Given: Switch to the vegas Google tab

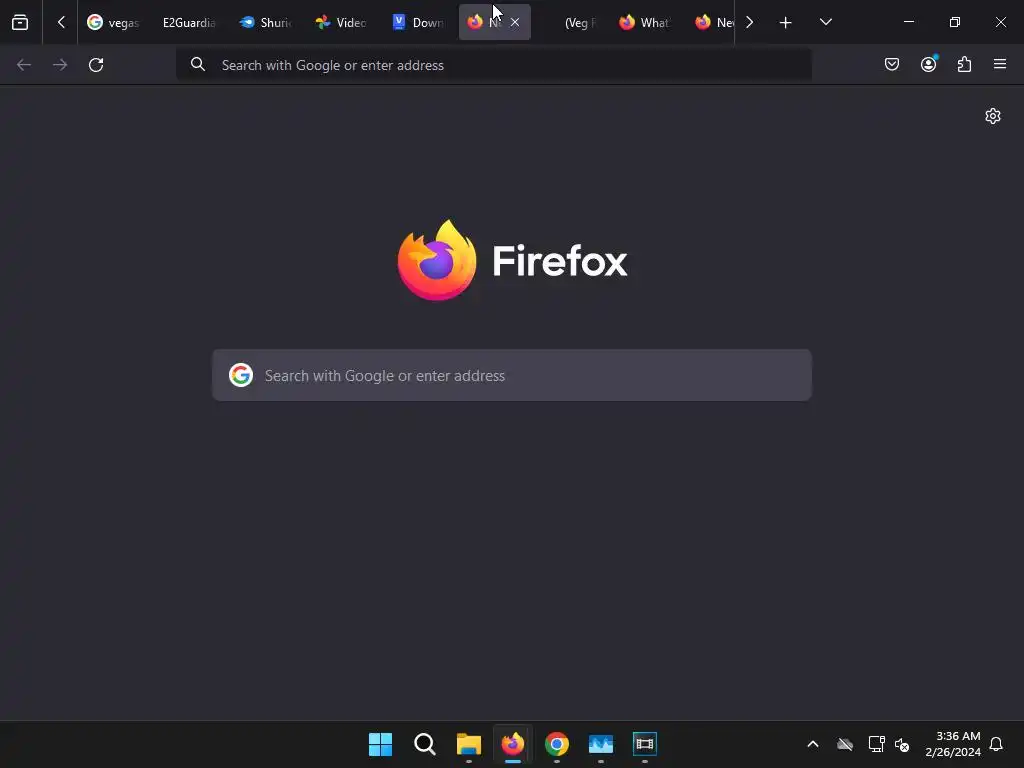Looking at the screenshot, I should click(114, 23).
